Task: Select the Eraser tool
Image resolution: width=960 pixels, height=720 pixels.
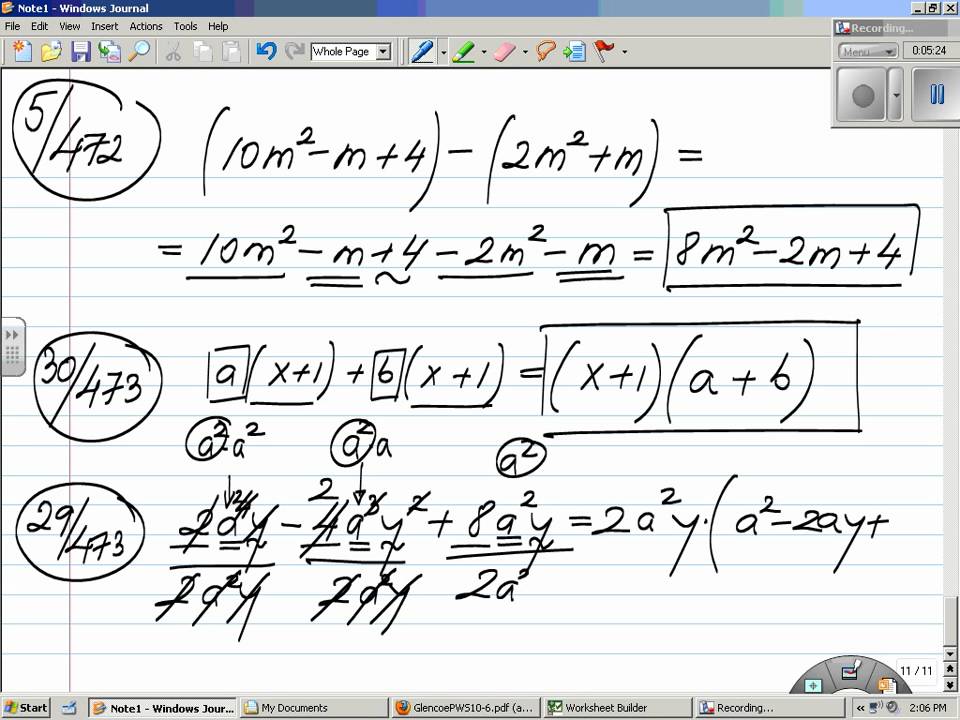Action: (x=505, y=51)
